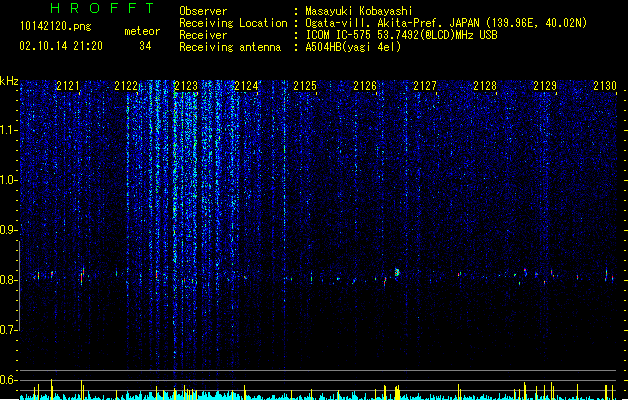Click the 0.9 kHz axis label

tap(9, 230)
